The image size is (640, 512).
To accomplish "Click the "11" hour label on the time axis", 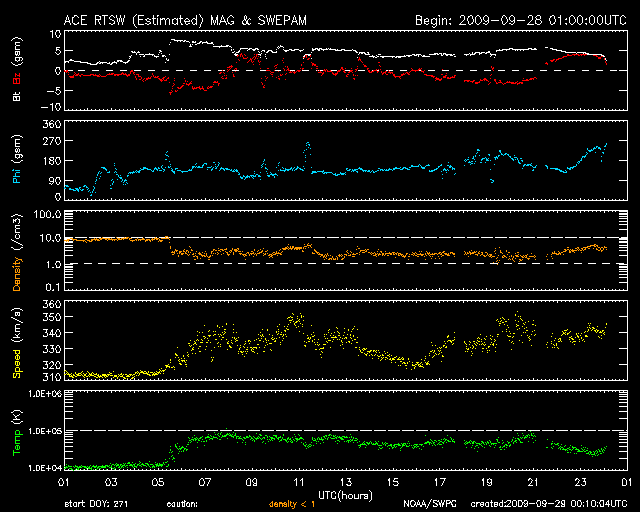I will [x=299, y=483].
